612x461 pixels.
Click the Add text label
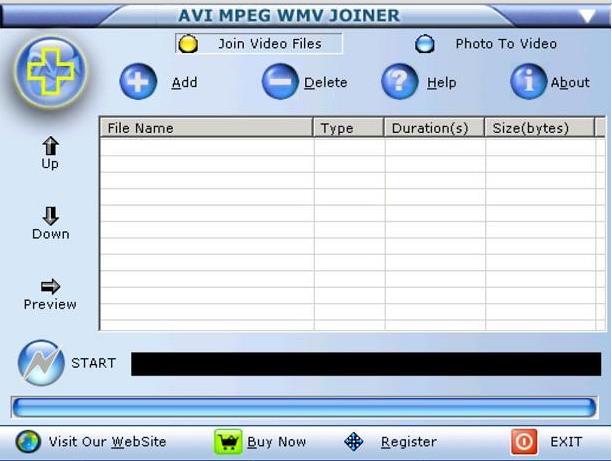185,82
